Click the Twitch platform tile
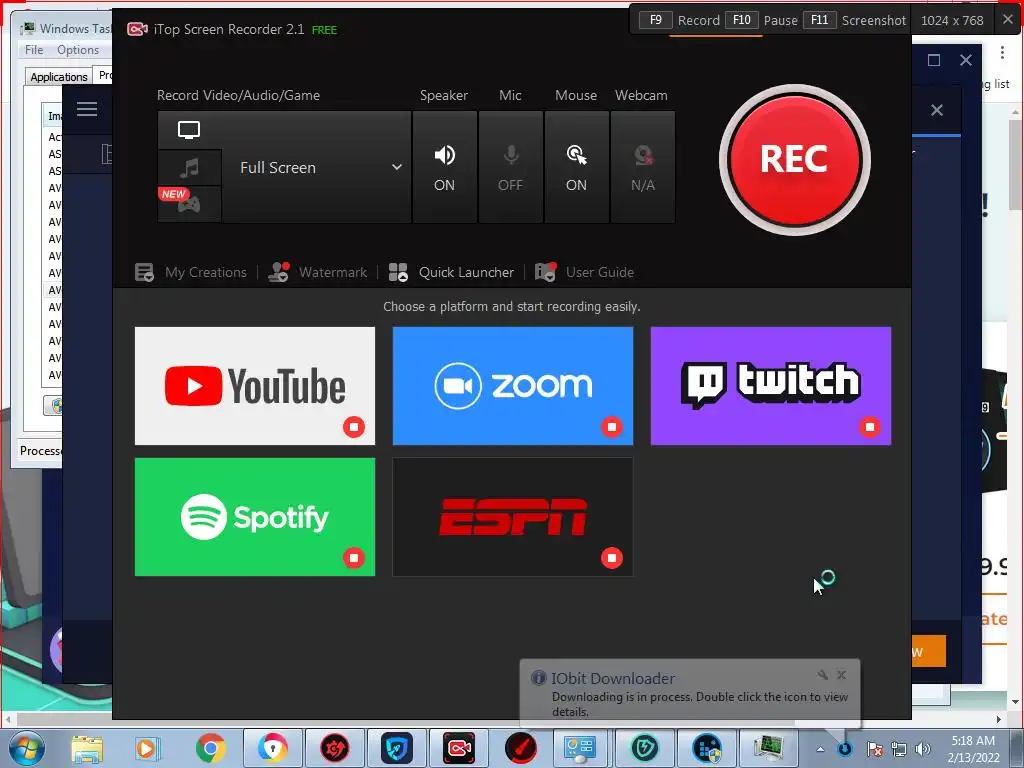This screenshot has height=768, width=1024. click(771, 386)
